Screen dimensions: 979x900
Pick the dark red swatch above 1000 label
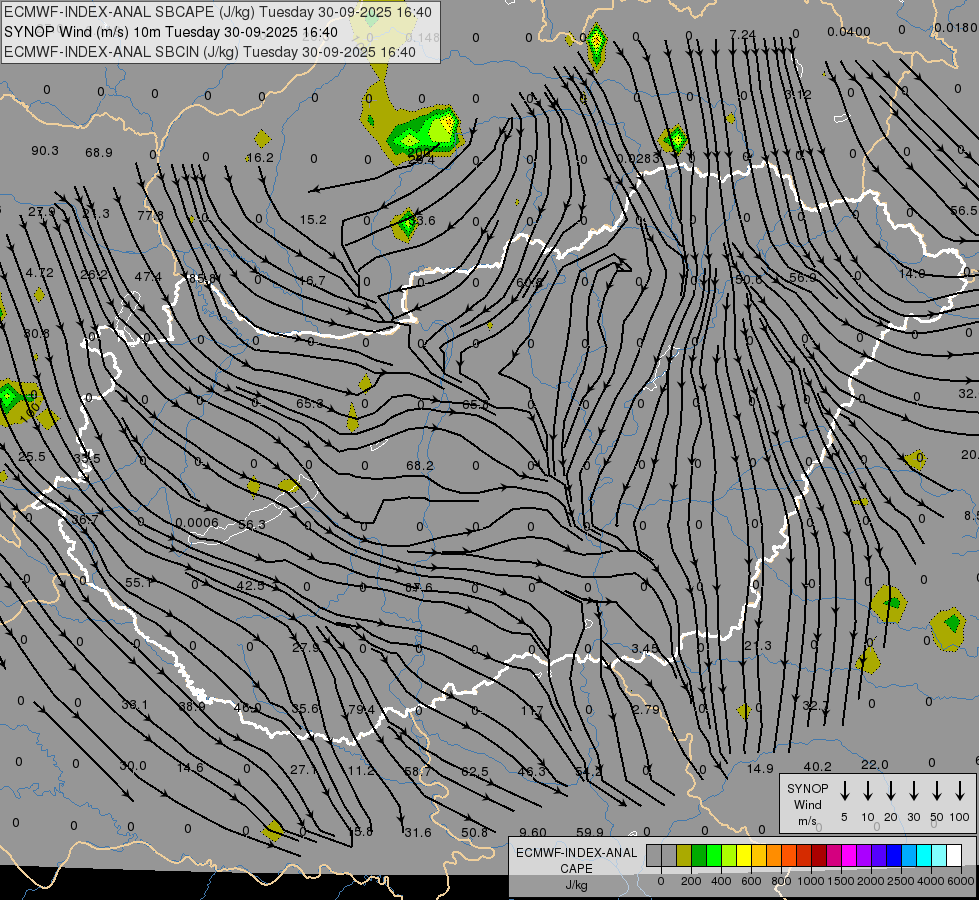819,855
